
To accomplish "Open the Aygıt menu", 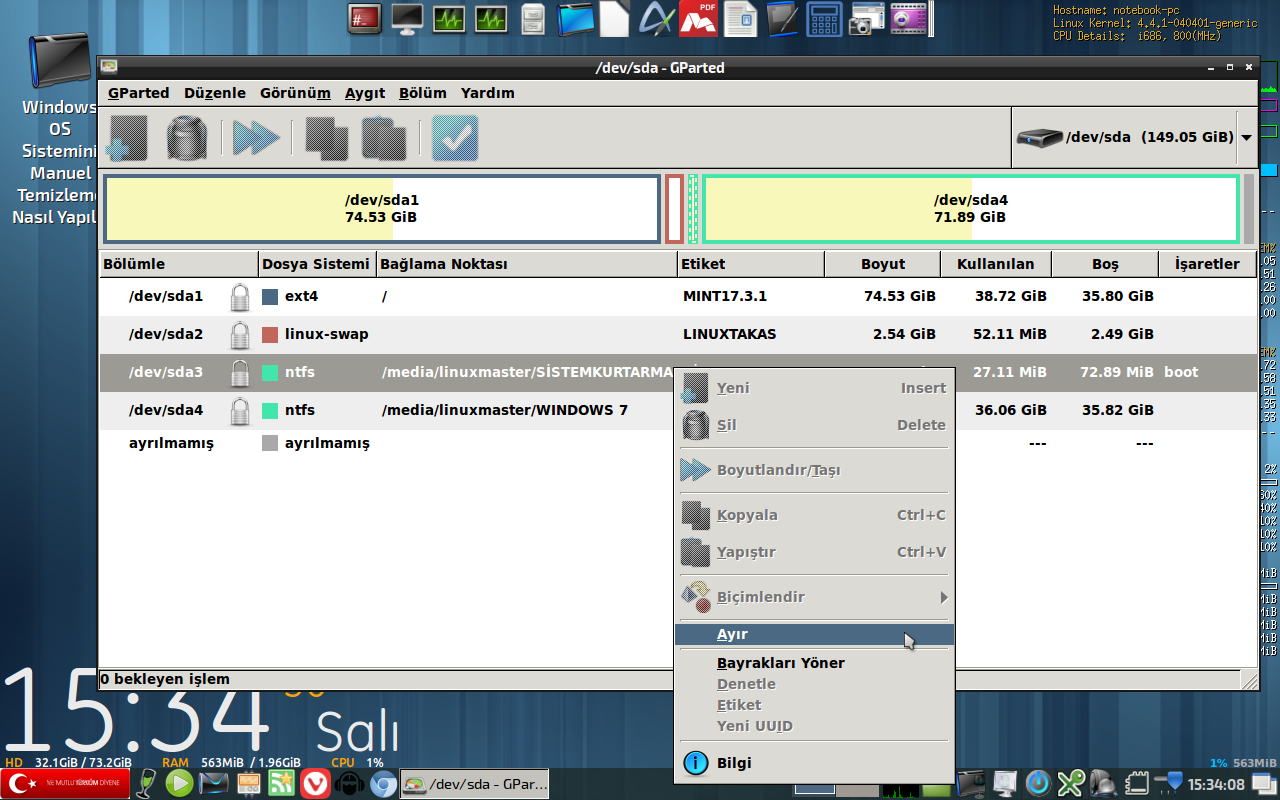I will pyautogui.click(x=365, y=93).
